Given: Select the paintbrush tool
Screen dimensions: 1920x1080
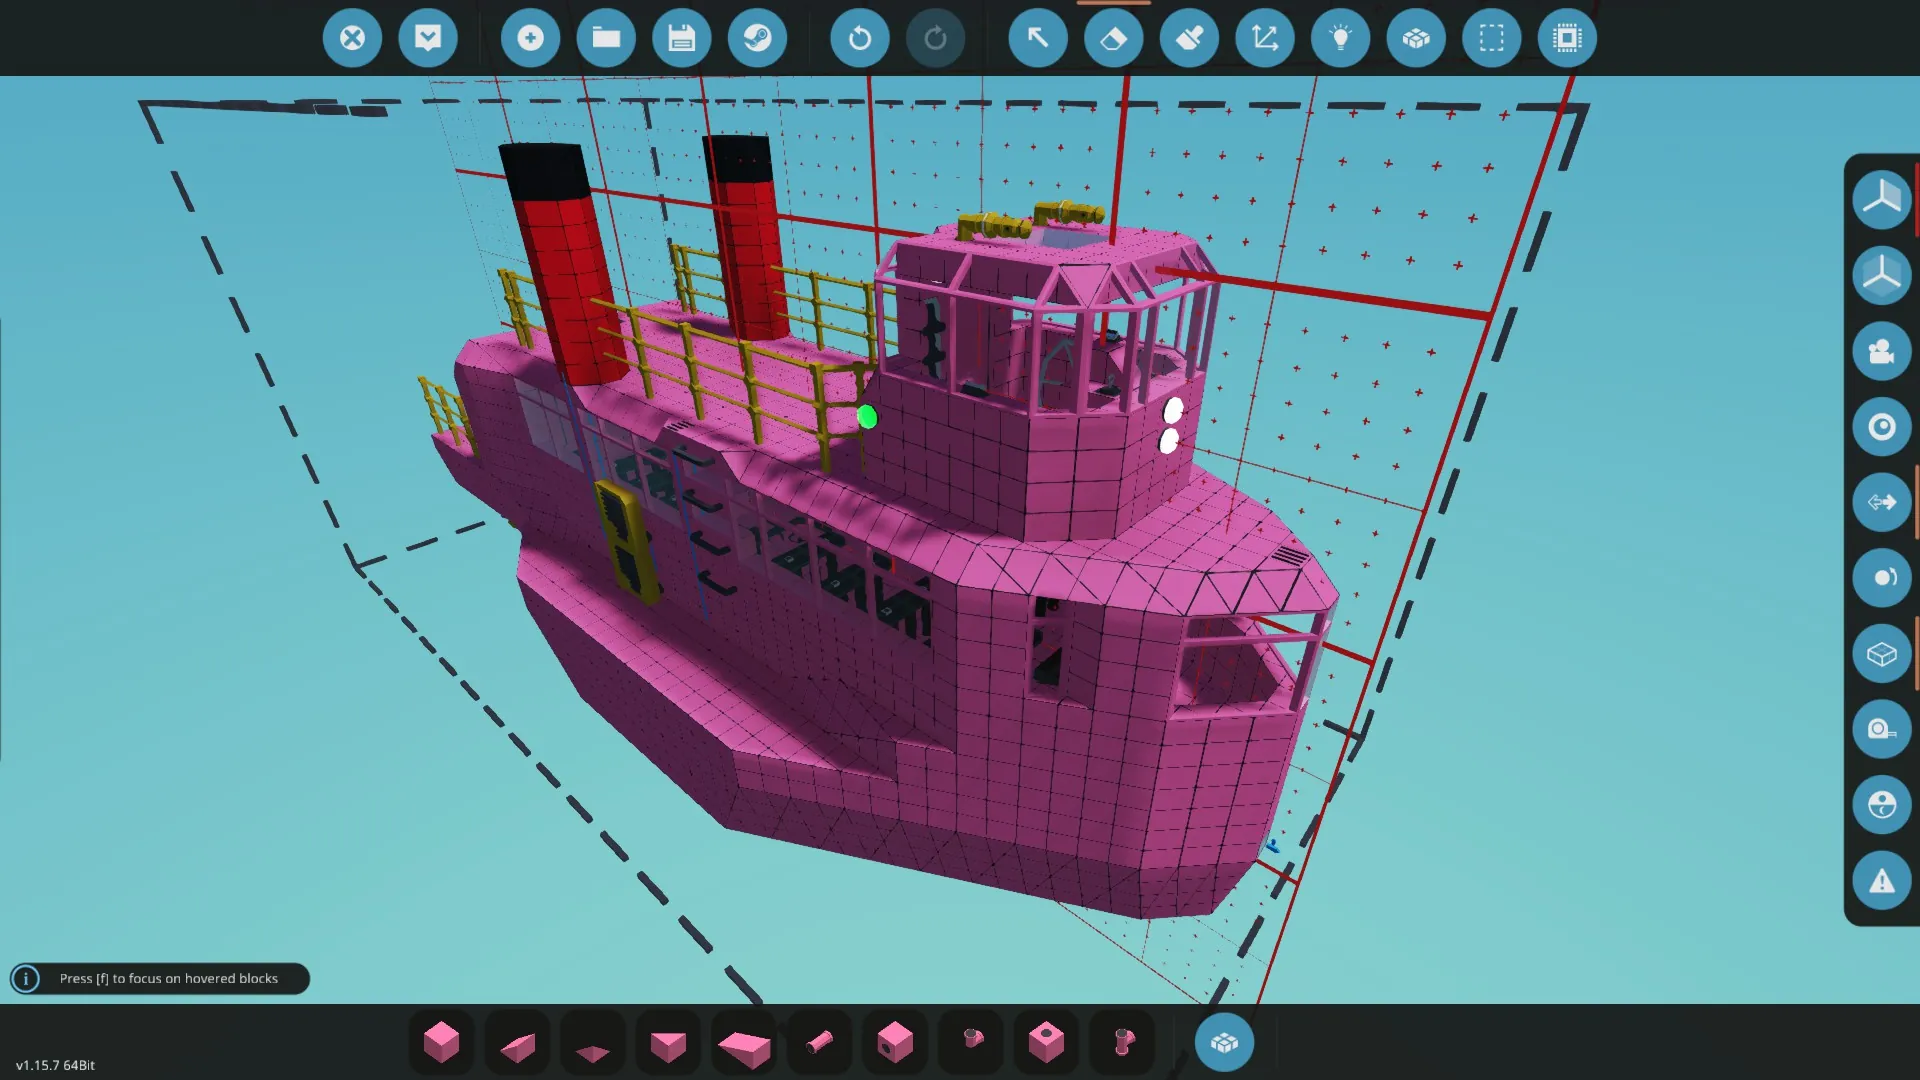Looking at the screenshot, I should [x=1189, y=38].
